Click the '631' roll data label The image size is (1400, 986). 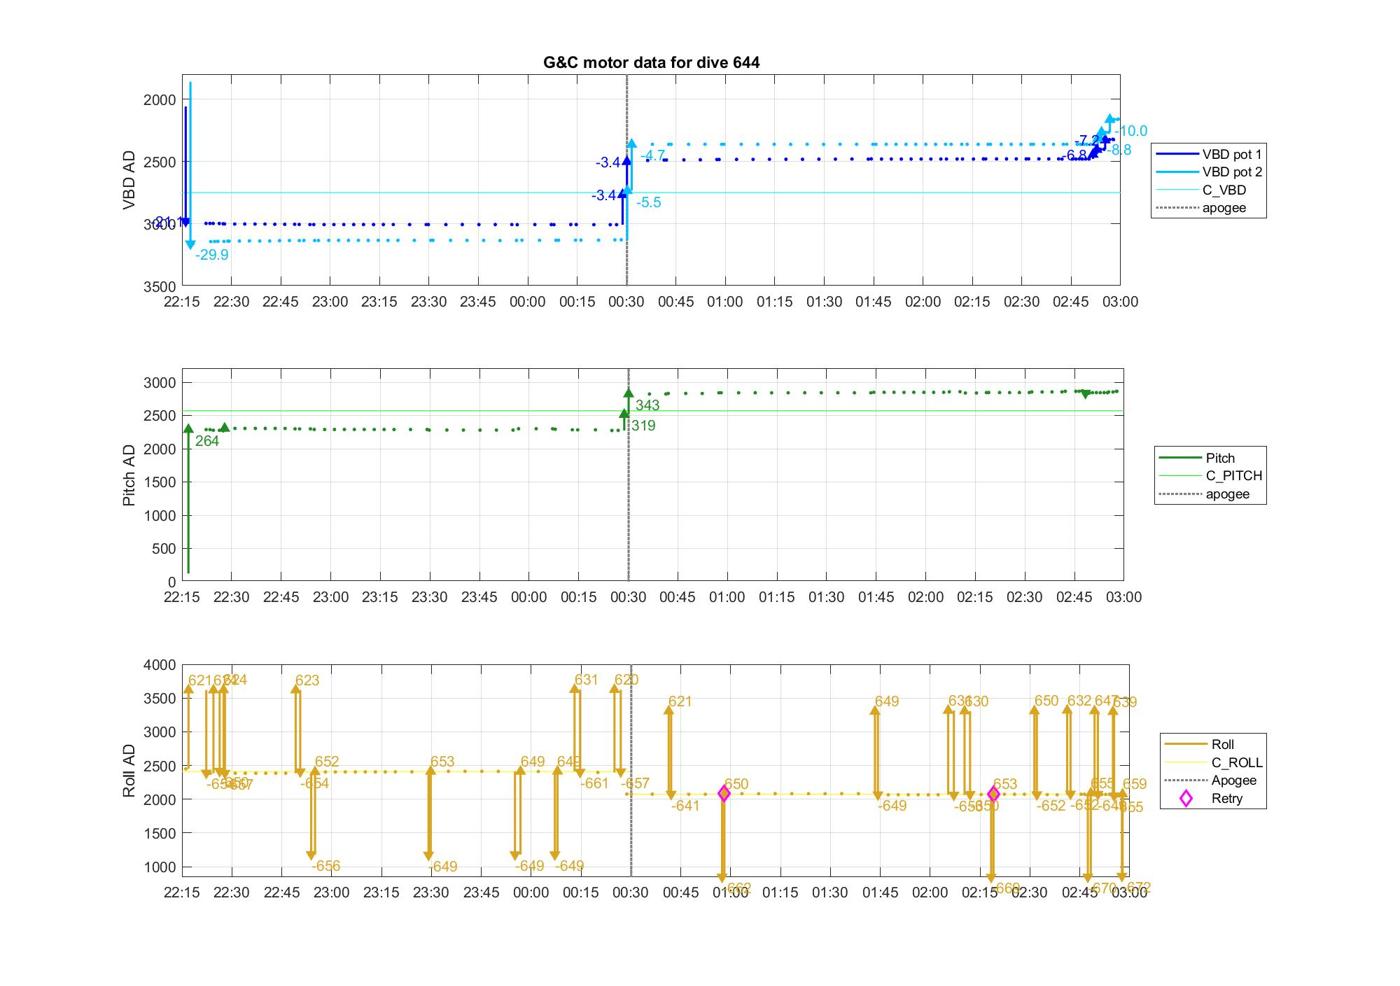coord(586,680)
